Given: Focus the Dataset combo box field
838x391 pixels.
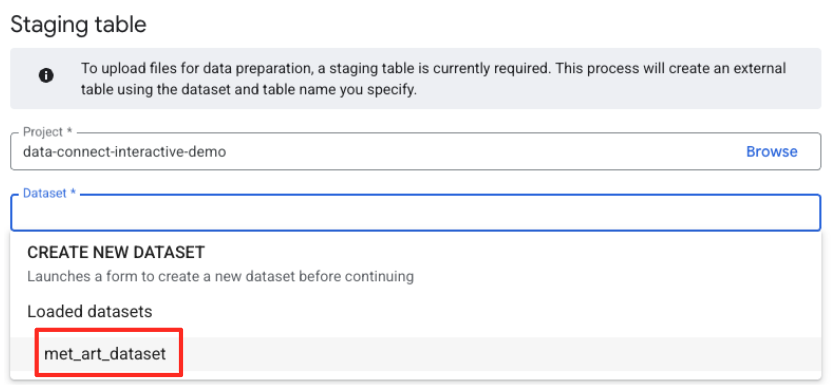Looking at the screenshot, I should point(415,213).
